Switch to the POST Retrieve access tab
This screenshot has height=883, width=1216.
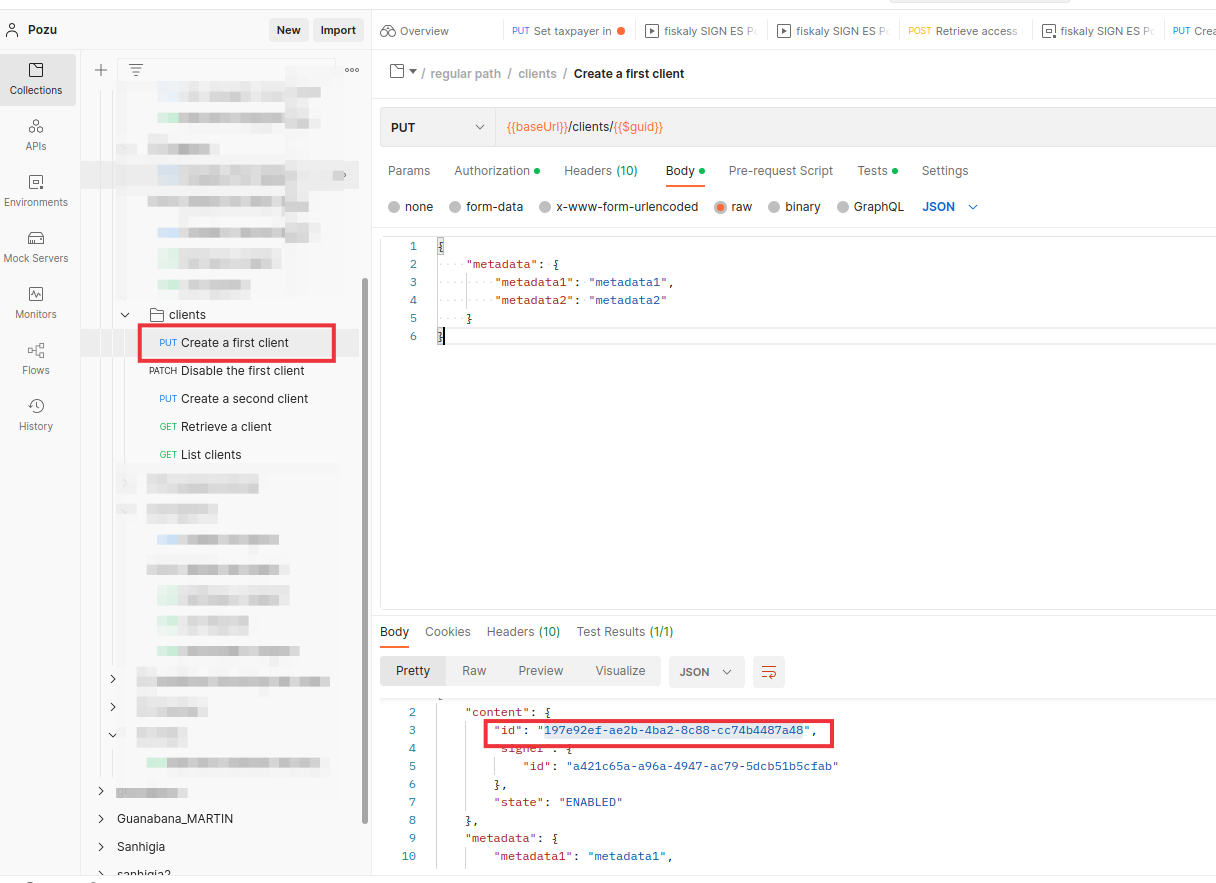pyautogui.click(x=963, y=31)
